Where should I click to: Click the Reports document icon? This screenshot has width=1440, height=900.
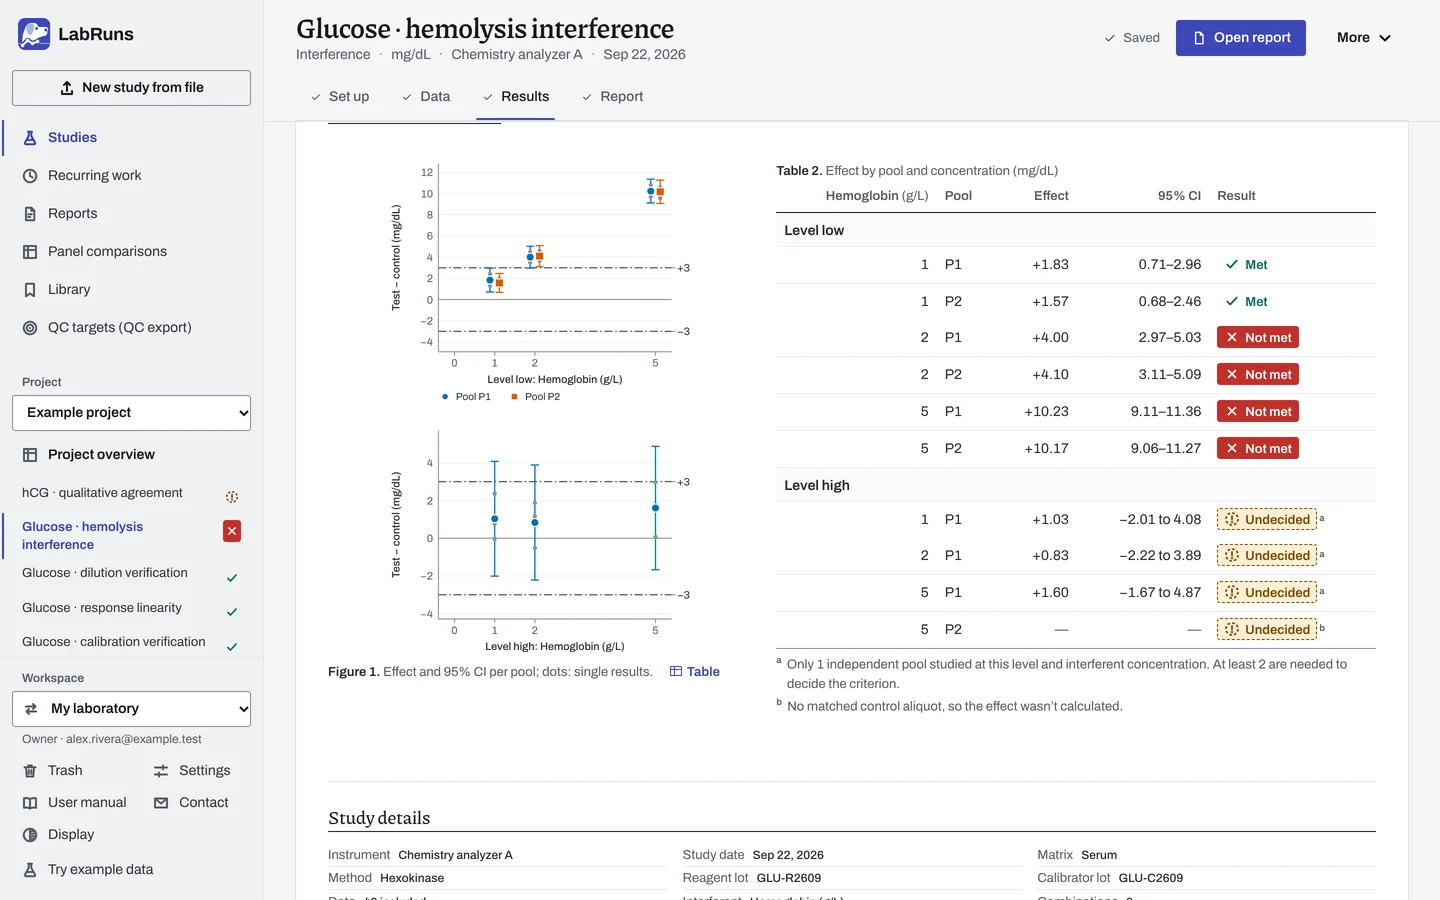30,214
